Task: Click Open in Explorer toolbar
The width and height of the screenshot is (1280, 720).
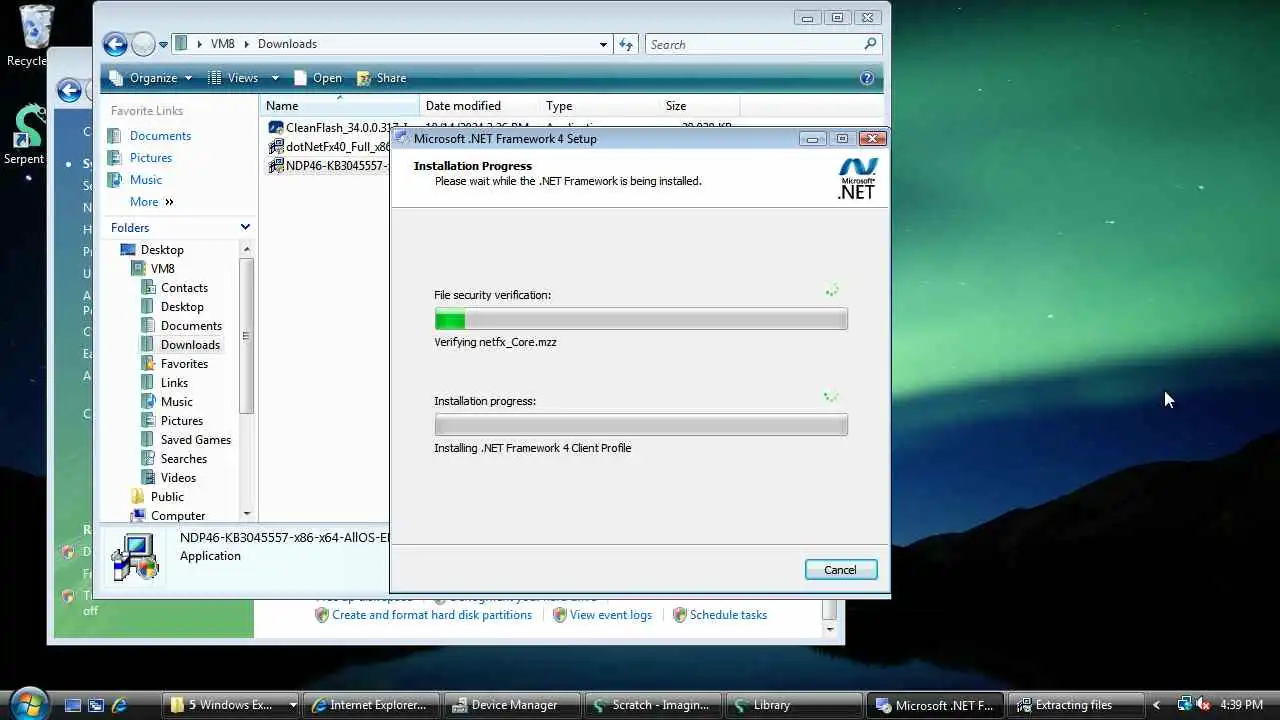Action: tap(318, 78)
